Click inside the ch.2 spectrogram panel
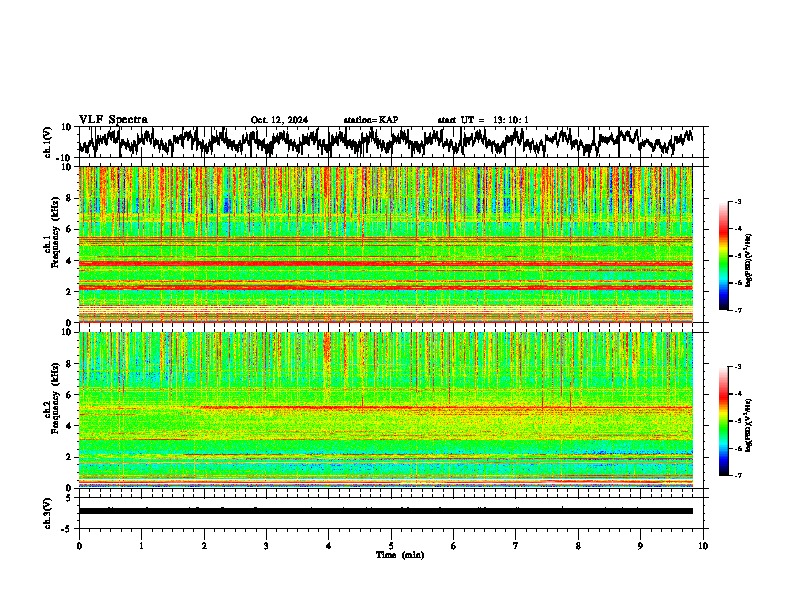The height and width of the screenshot is (612, 792). pyautogui.click(x=386, y=410)
